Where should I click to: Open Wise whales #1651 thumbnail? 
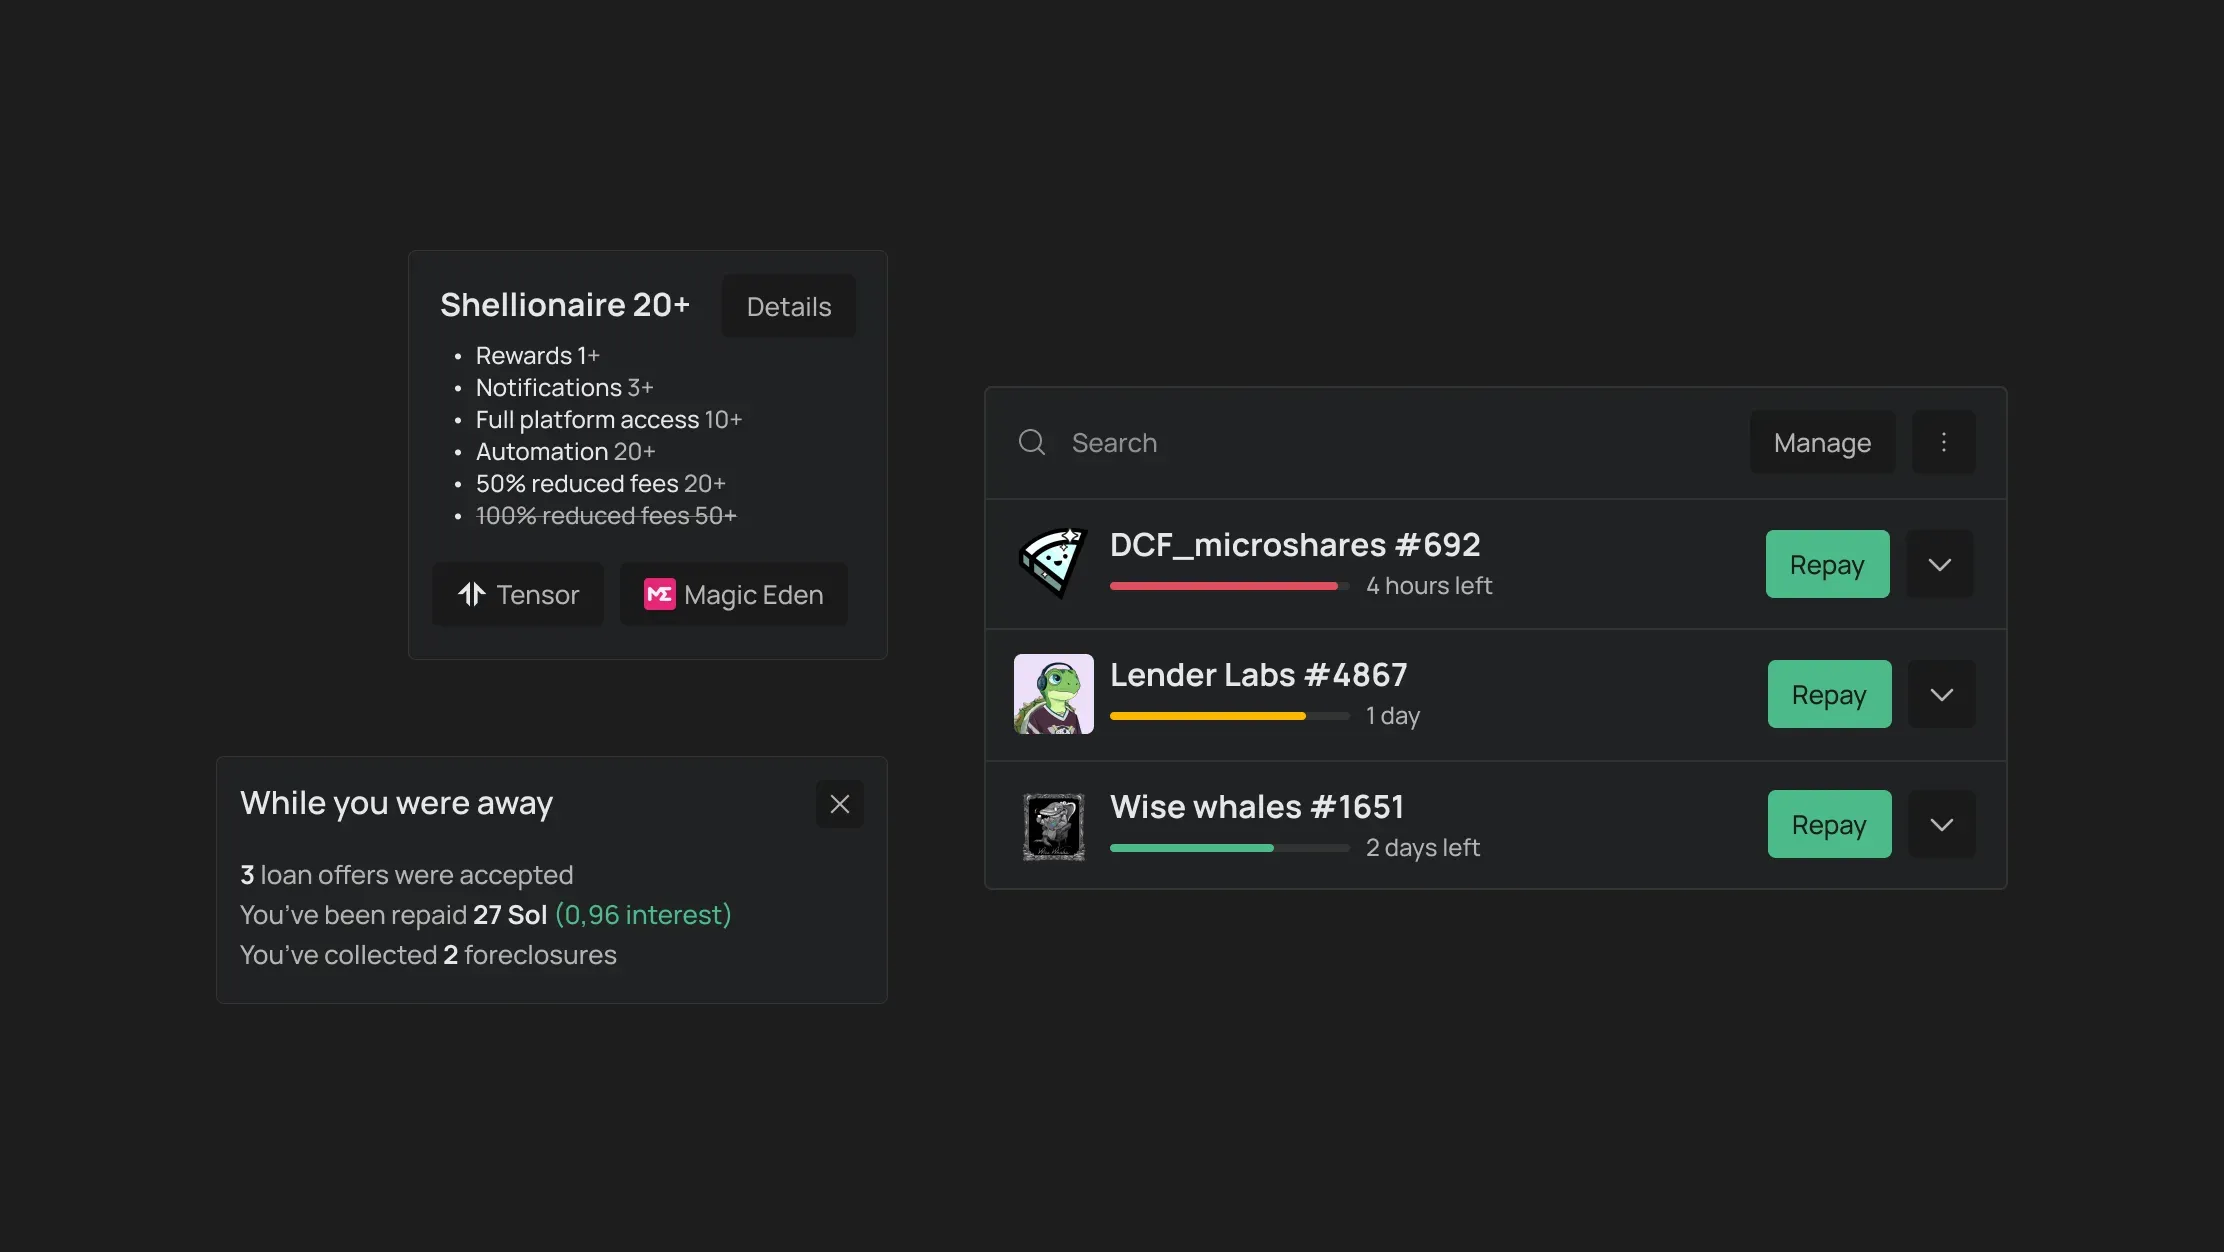tap(1053, 826)
